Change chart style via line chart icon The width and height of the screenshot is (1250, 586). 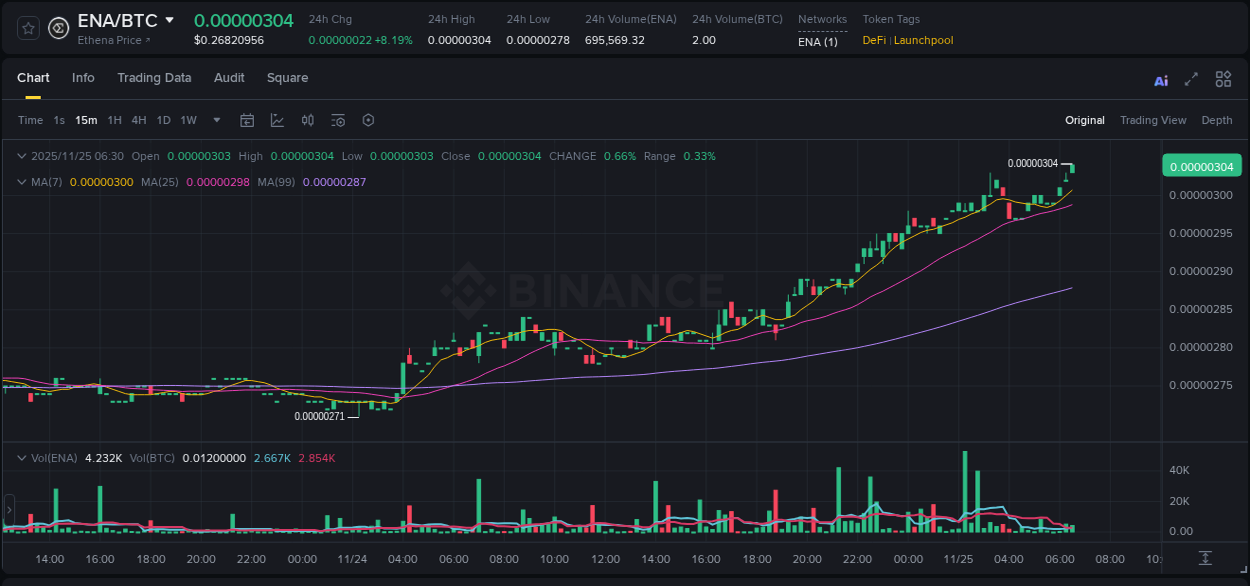(x=277, y=120)
